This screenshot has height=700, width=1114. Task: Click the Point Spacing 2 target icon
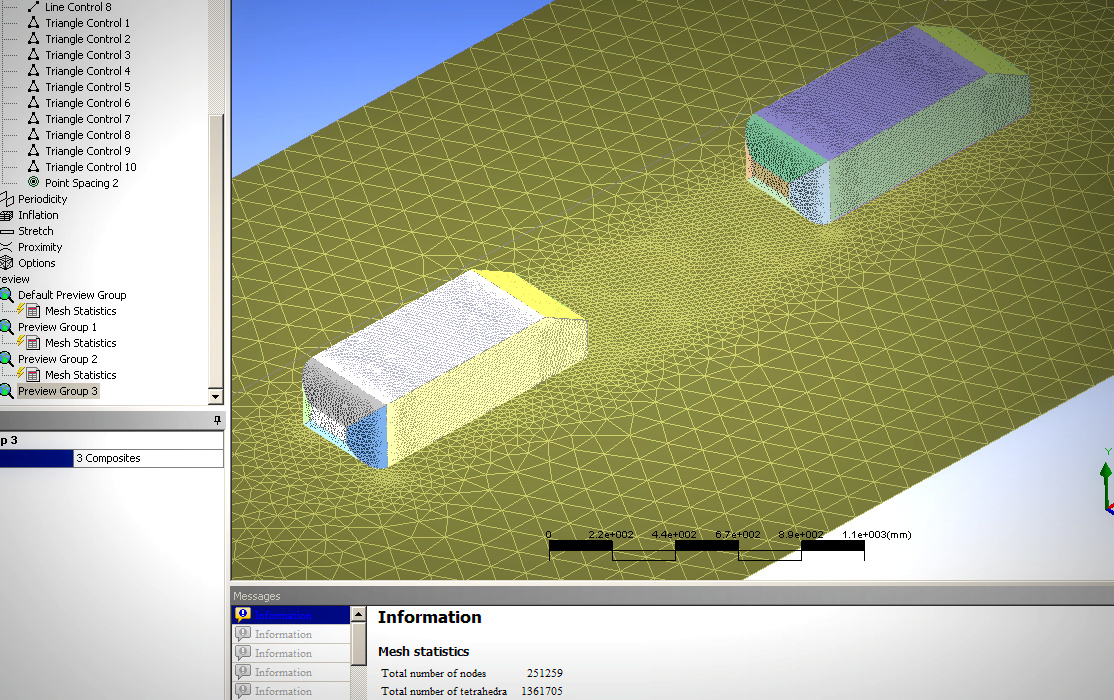point(34,183)
